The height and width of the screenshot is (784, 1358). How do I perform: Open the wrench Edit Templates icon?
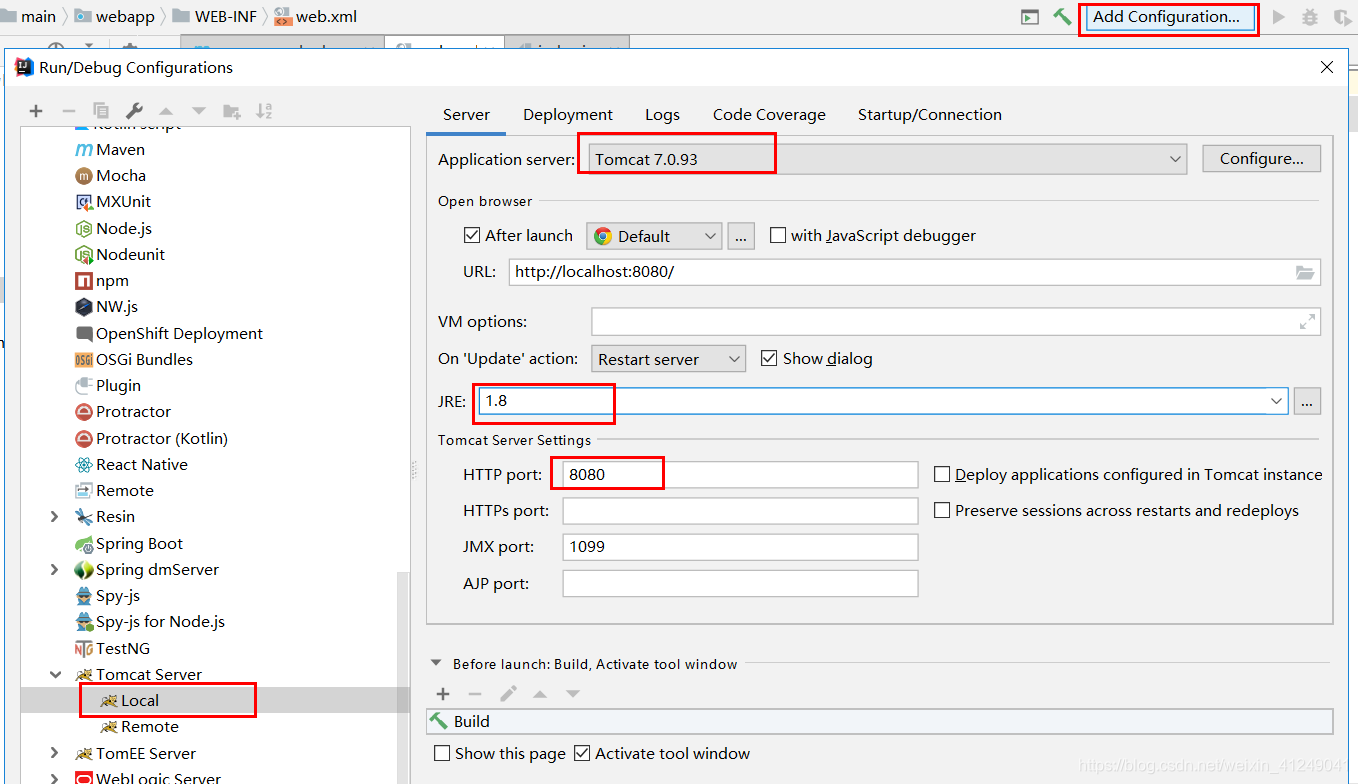pos(134,111)
